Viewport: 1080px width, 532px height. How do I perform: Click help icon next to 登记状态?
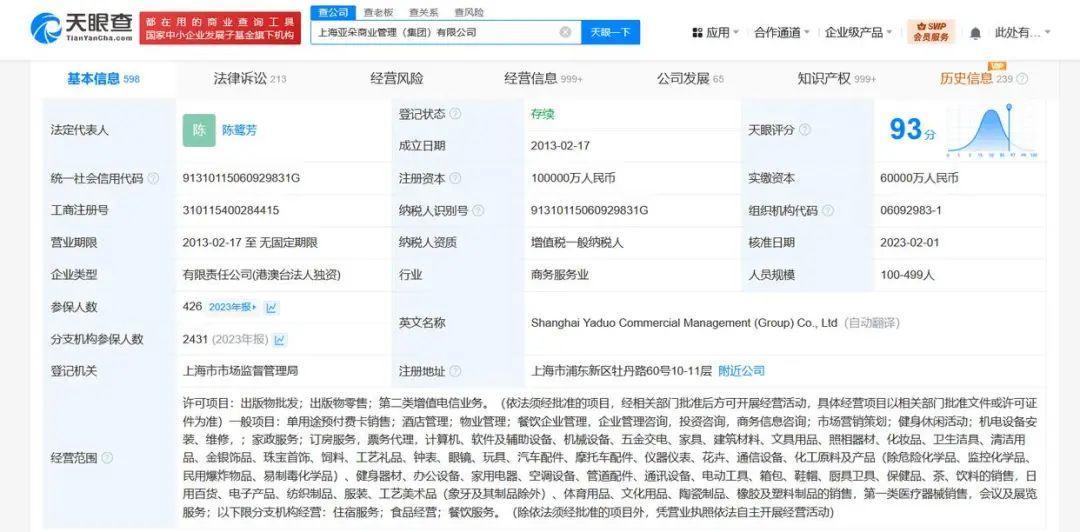455,114
